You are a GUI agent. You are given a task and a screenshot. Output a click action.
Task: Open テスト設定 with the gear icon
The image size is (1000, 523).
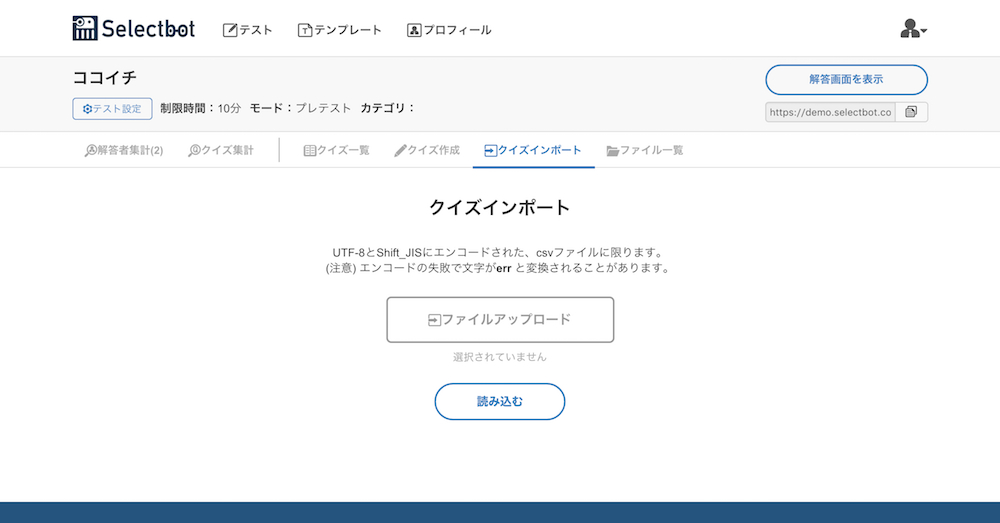point(112,108)
